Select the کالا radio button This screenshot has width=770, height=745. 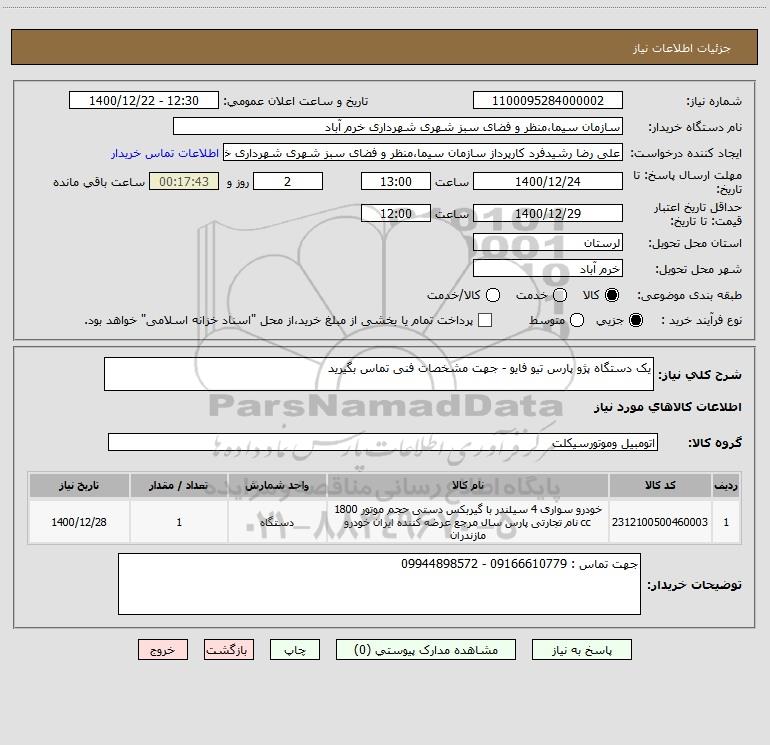(612, 295)
